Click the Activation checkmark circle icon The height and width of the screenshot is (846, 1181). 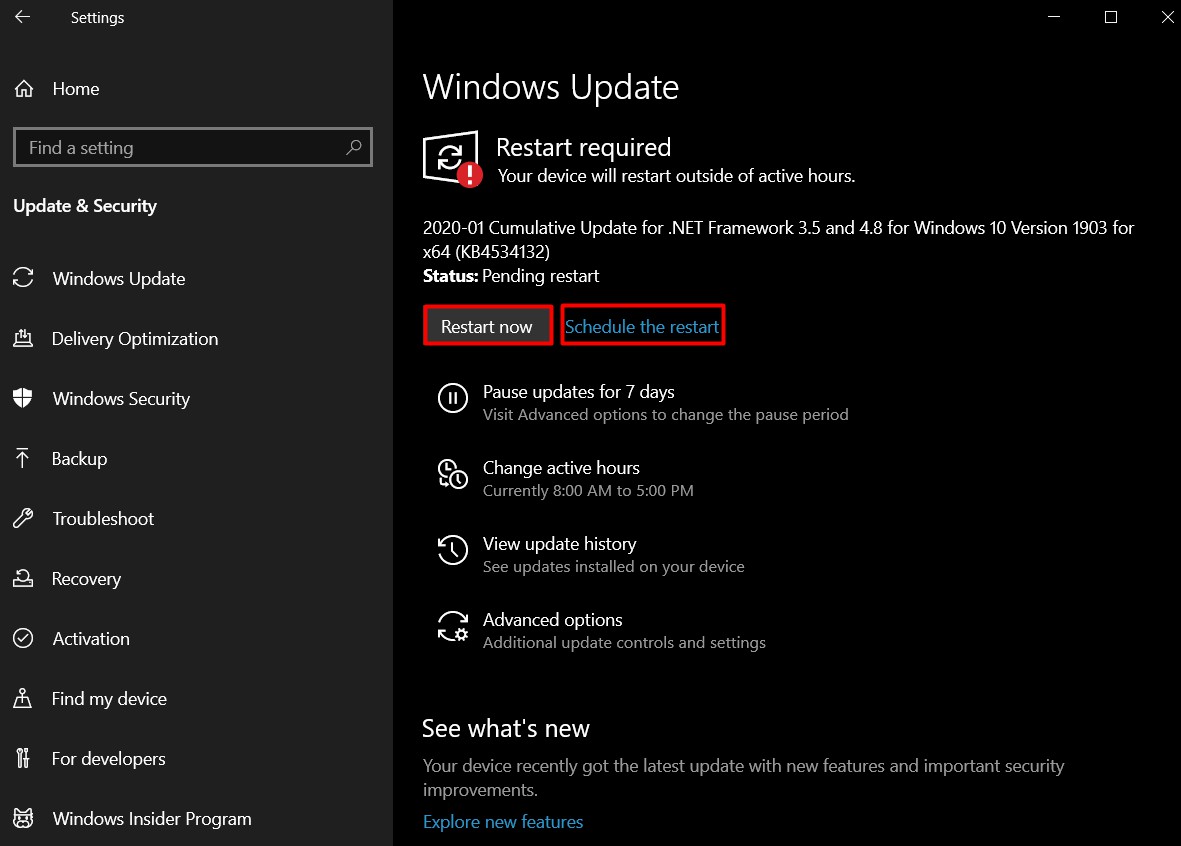coord(23,638)
